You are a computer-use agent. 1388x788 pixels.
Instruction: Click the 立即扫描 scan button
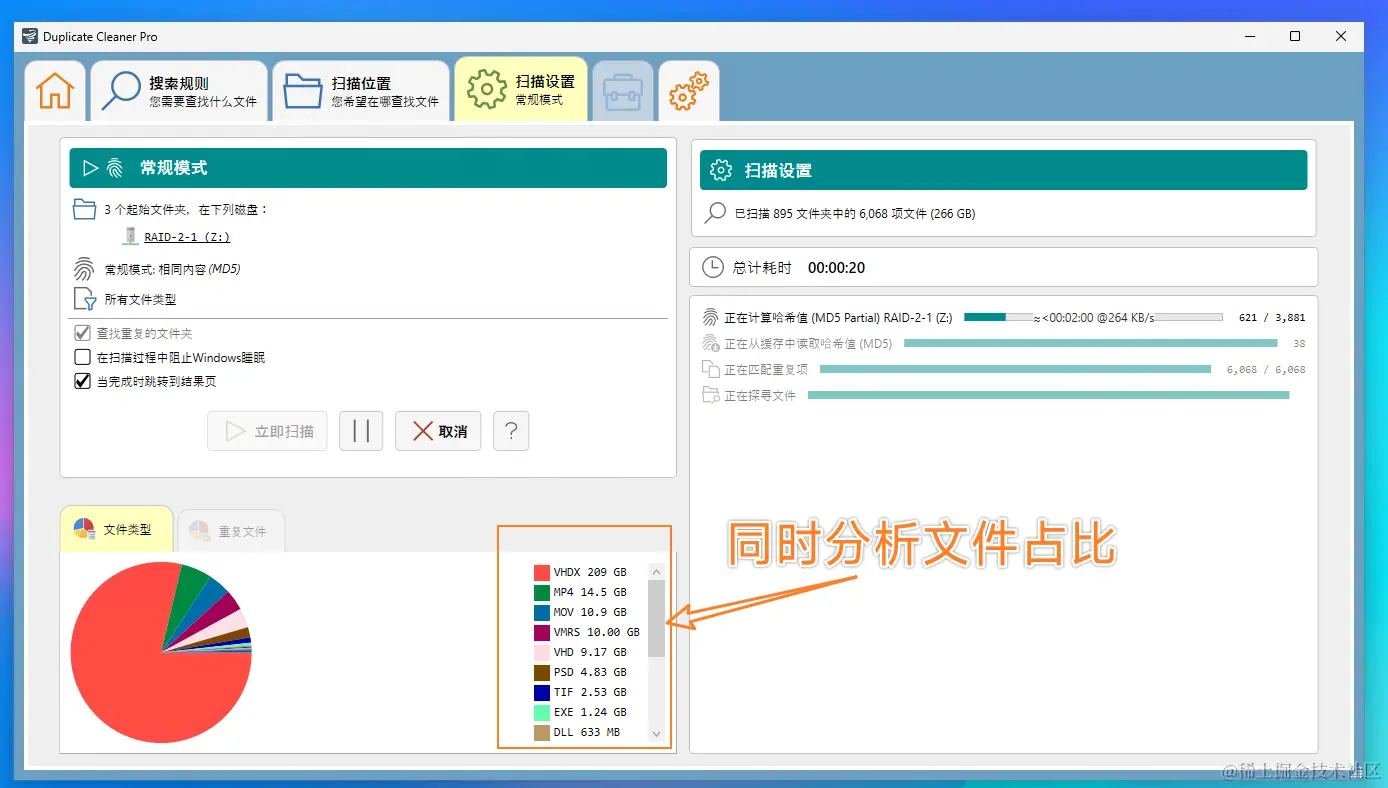[268, 431]
